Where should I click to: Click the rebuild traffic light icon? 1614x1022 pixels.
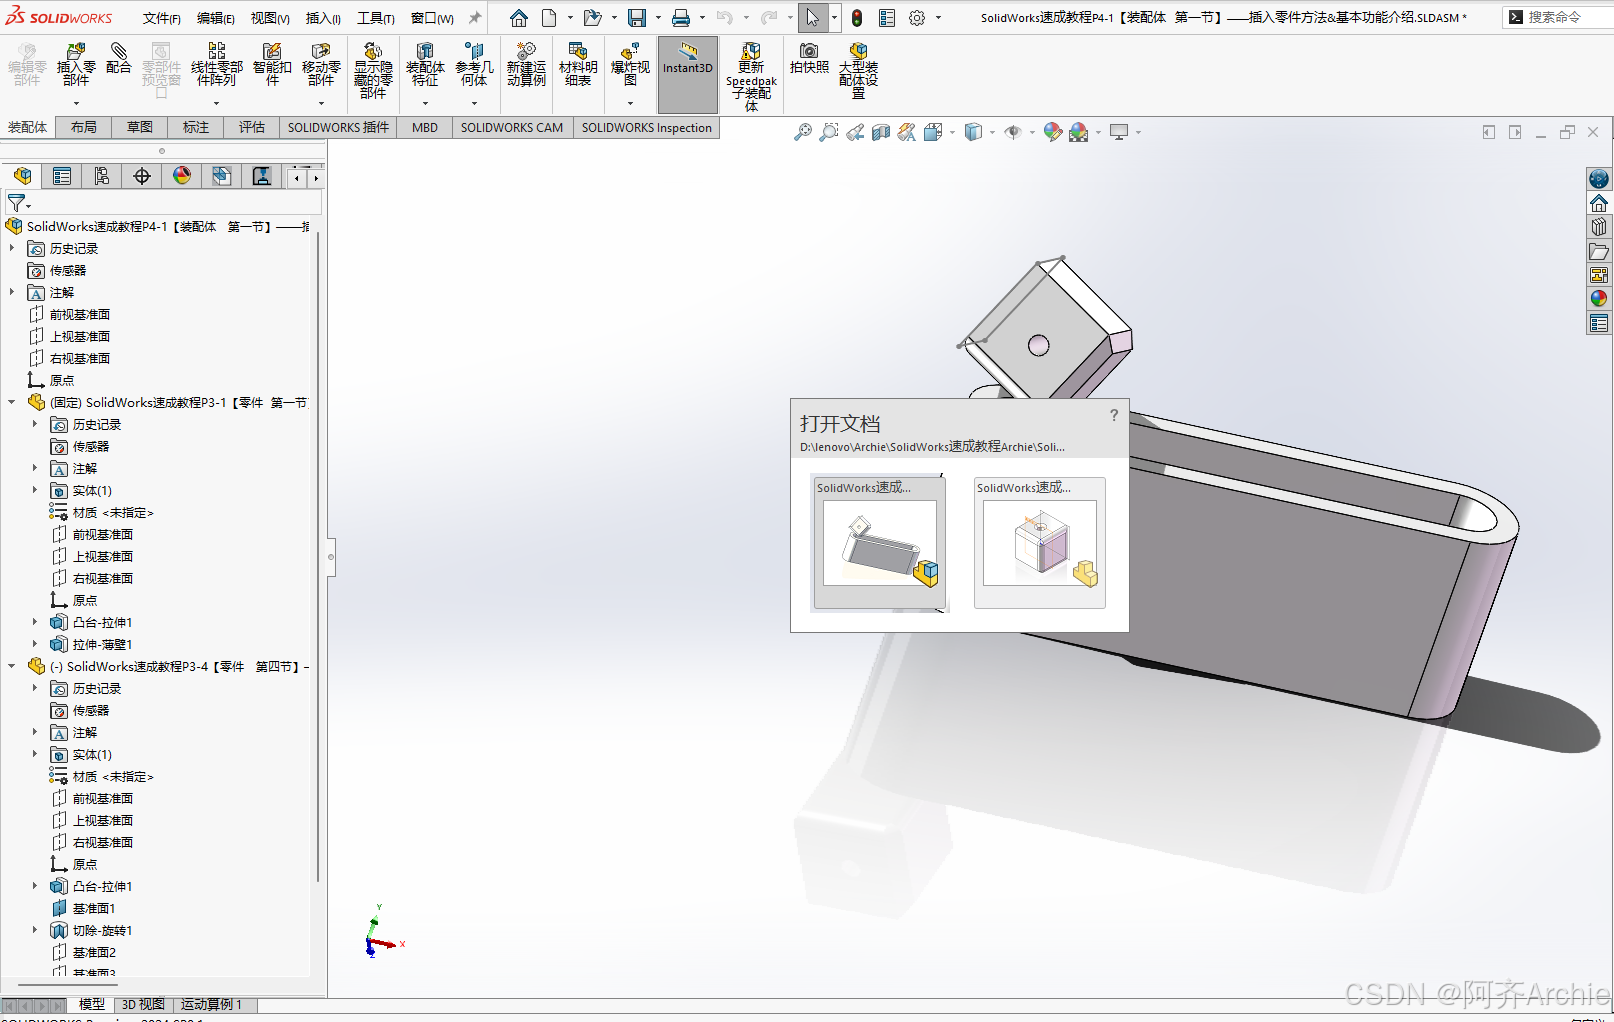coord(857,18)
